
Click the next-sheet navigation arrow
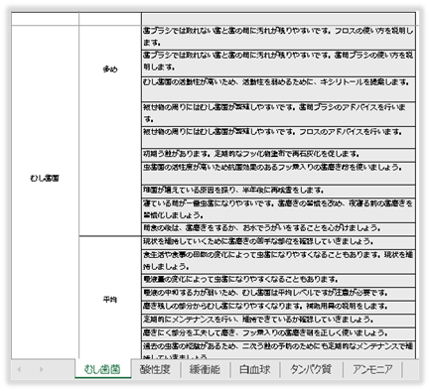coord(41,369)
